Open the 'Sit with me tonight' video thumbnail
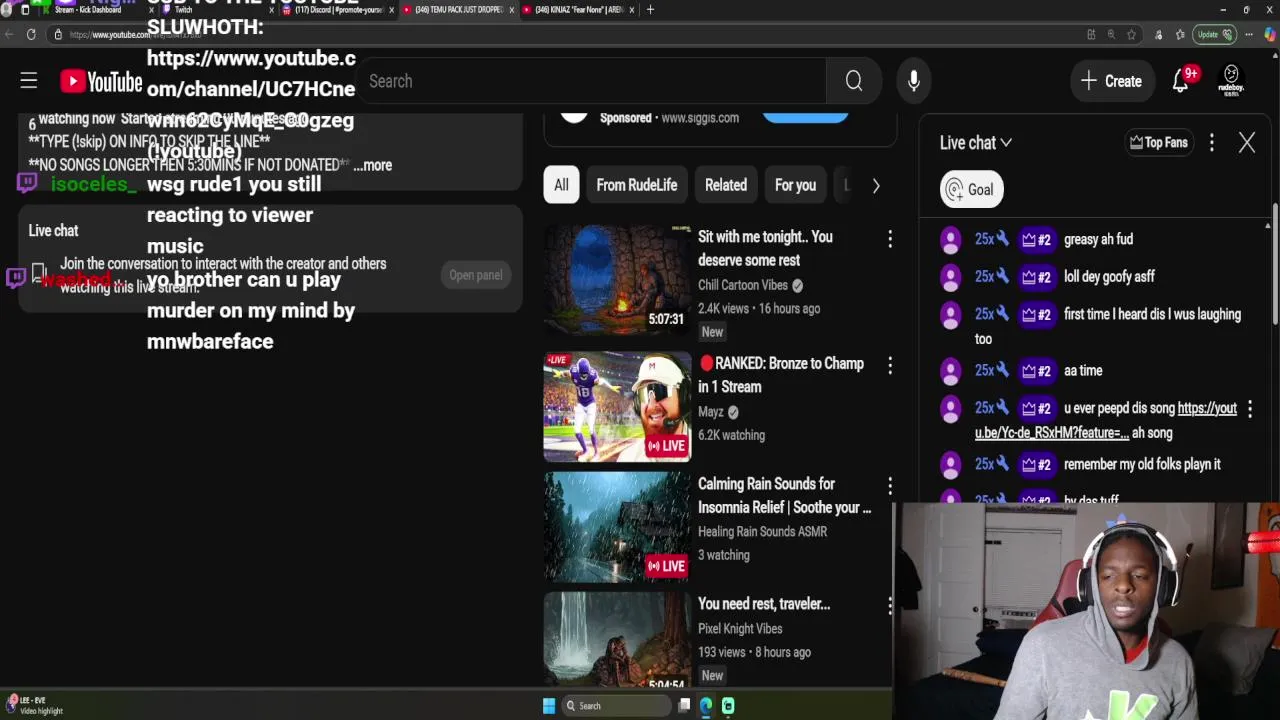This screenshot has width=1280, height=720. (x=617, y=279)
